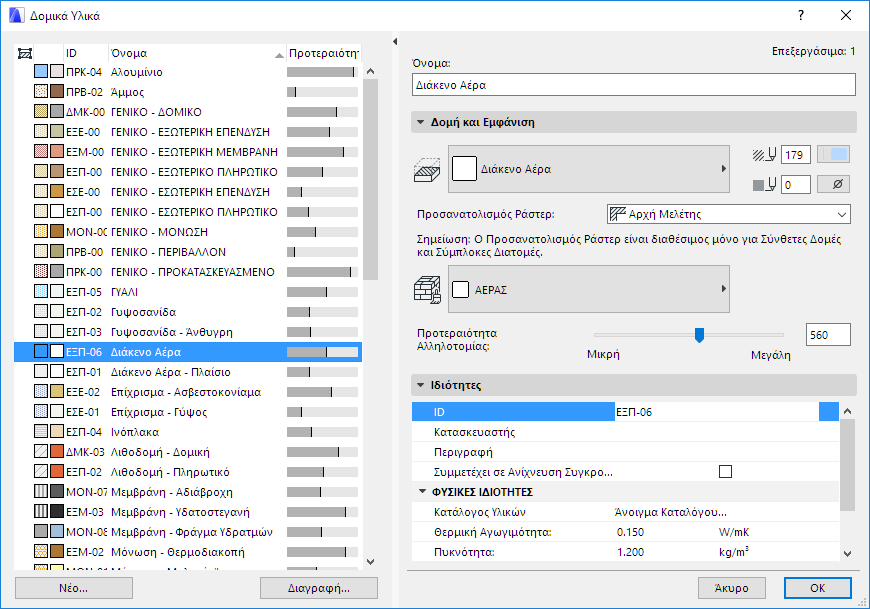Click the fill icon of Μόνωση - Θερμοδιακοπή row

tap(41, 551)
